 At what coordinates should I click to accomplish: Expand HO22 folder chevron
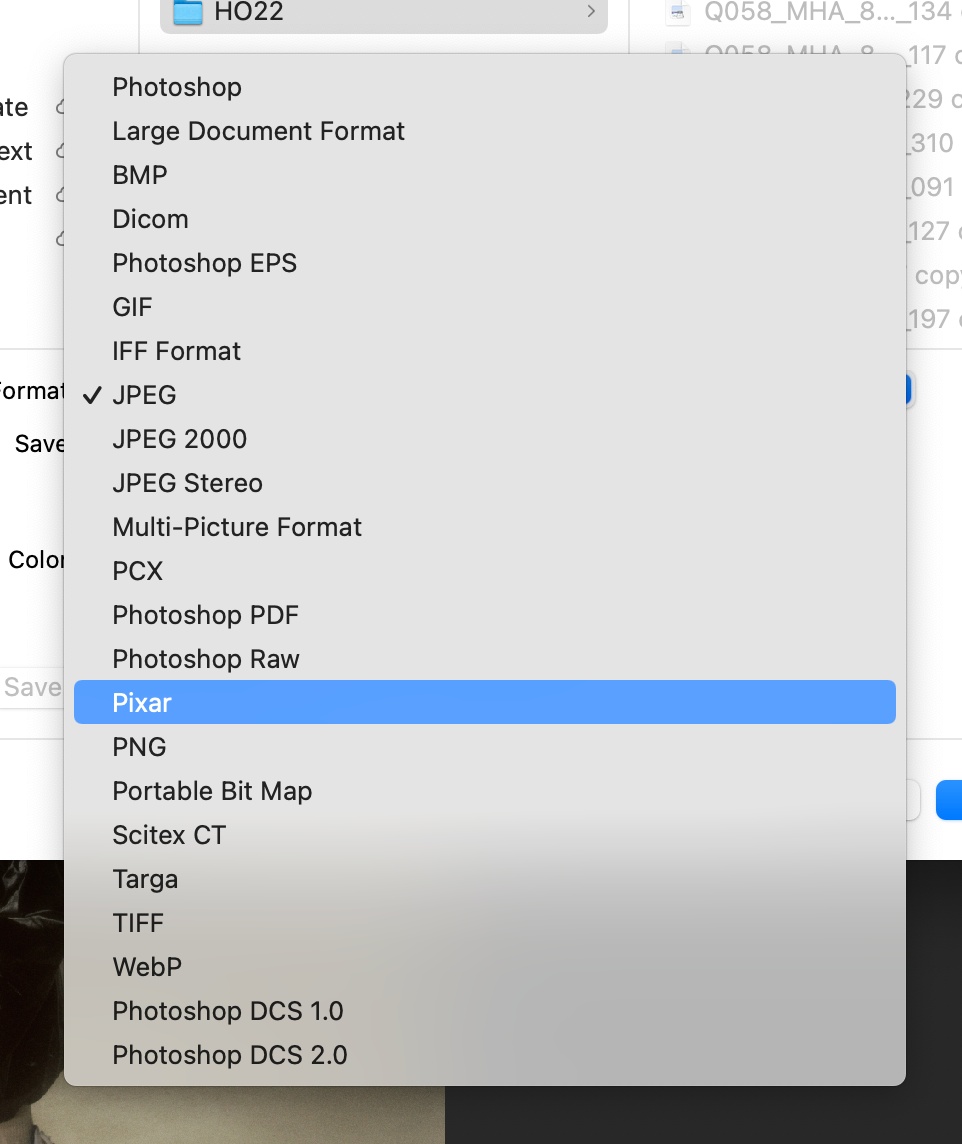point(591,12)
